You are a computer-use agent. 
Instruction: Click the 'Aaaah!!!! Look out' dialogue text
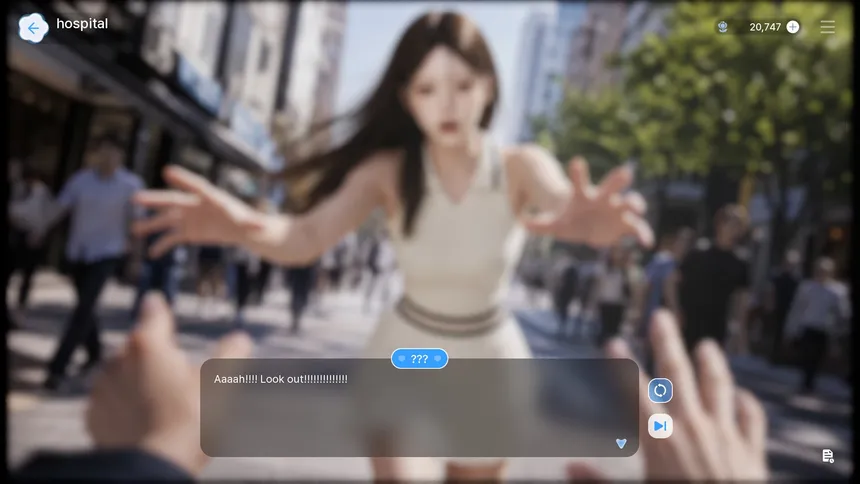coord(280,379)
